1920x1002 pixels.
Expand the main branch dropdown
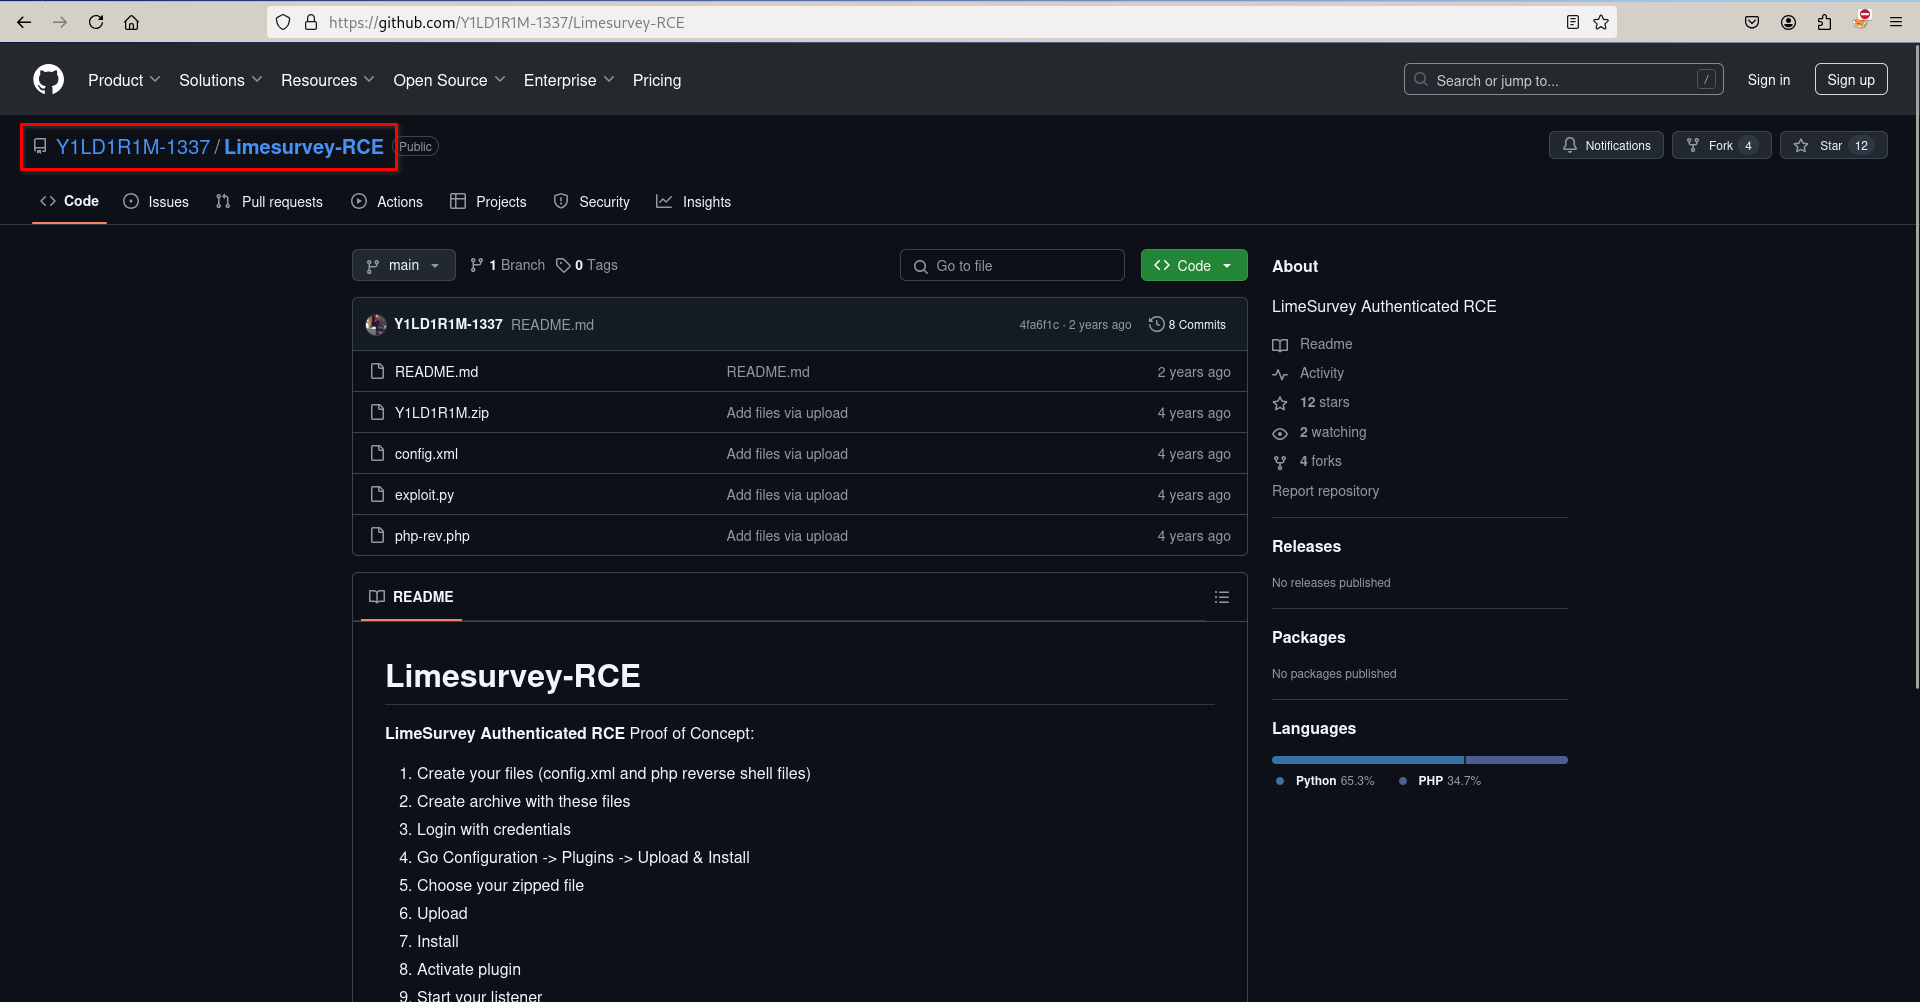(403, 265)
